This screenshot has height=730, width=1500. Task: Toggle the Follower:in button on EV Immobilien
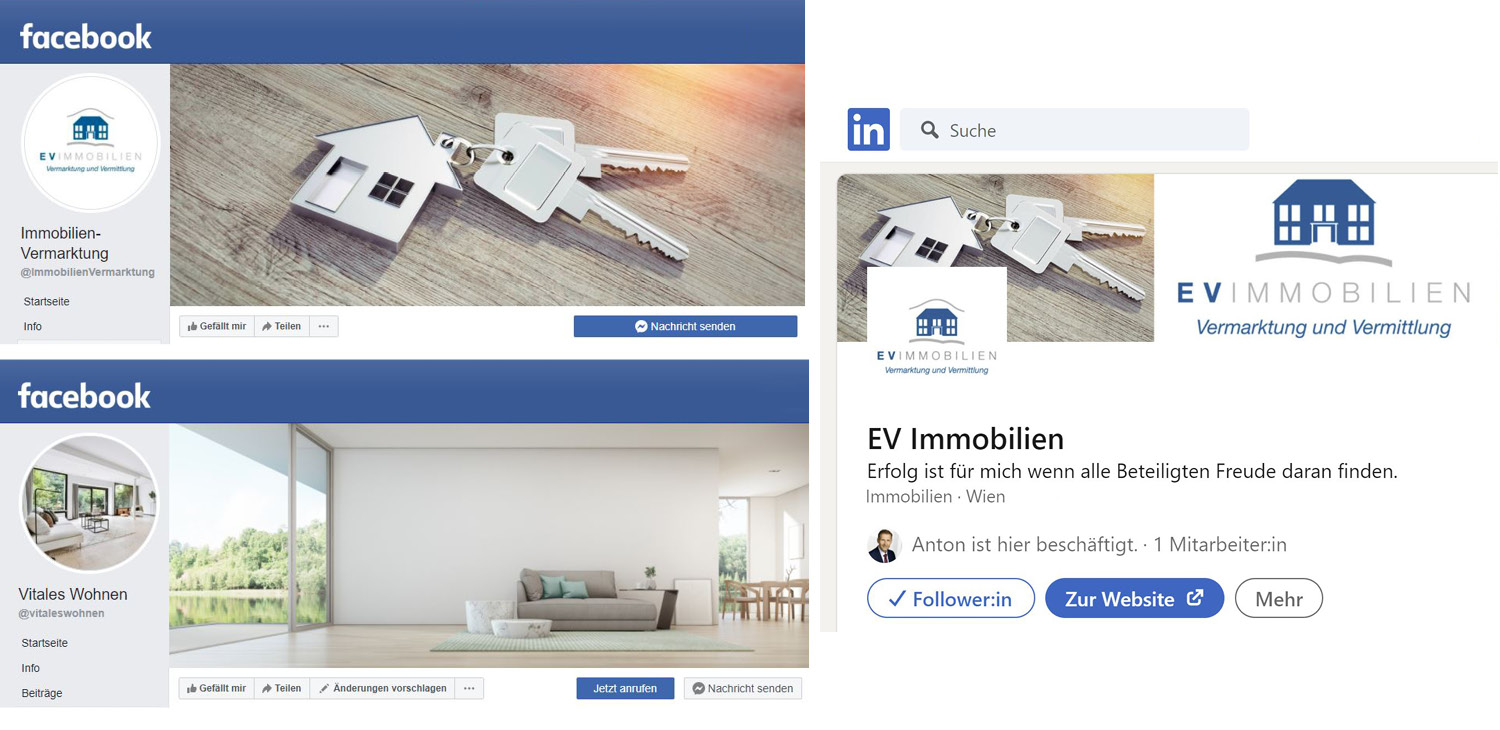click(x=951, y=599)
